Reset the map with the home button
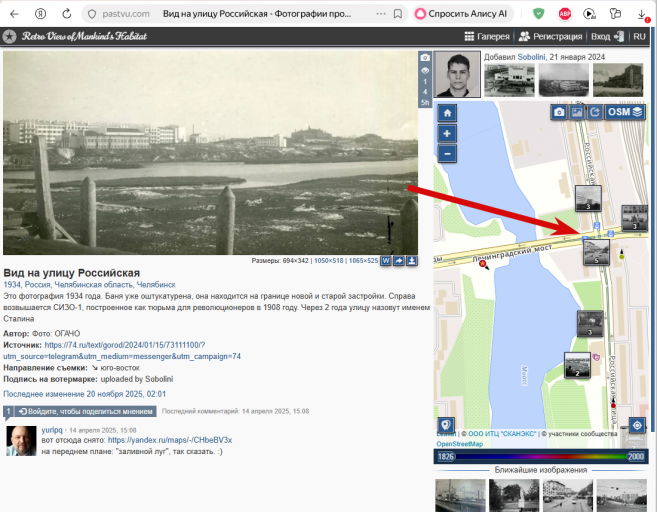Viewport: 657px width, 512px height. (x=447, y=113)
